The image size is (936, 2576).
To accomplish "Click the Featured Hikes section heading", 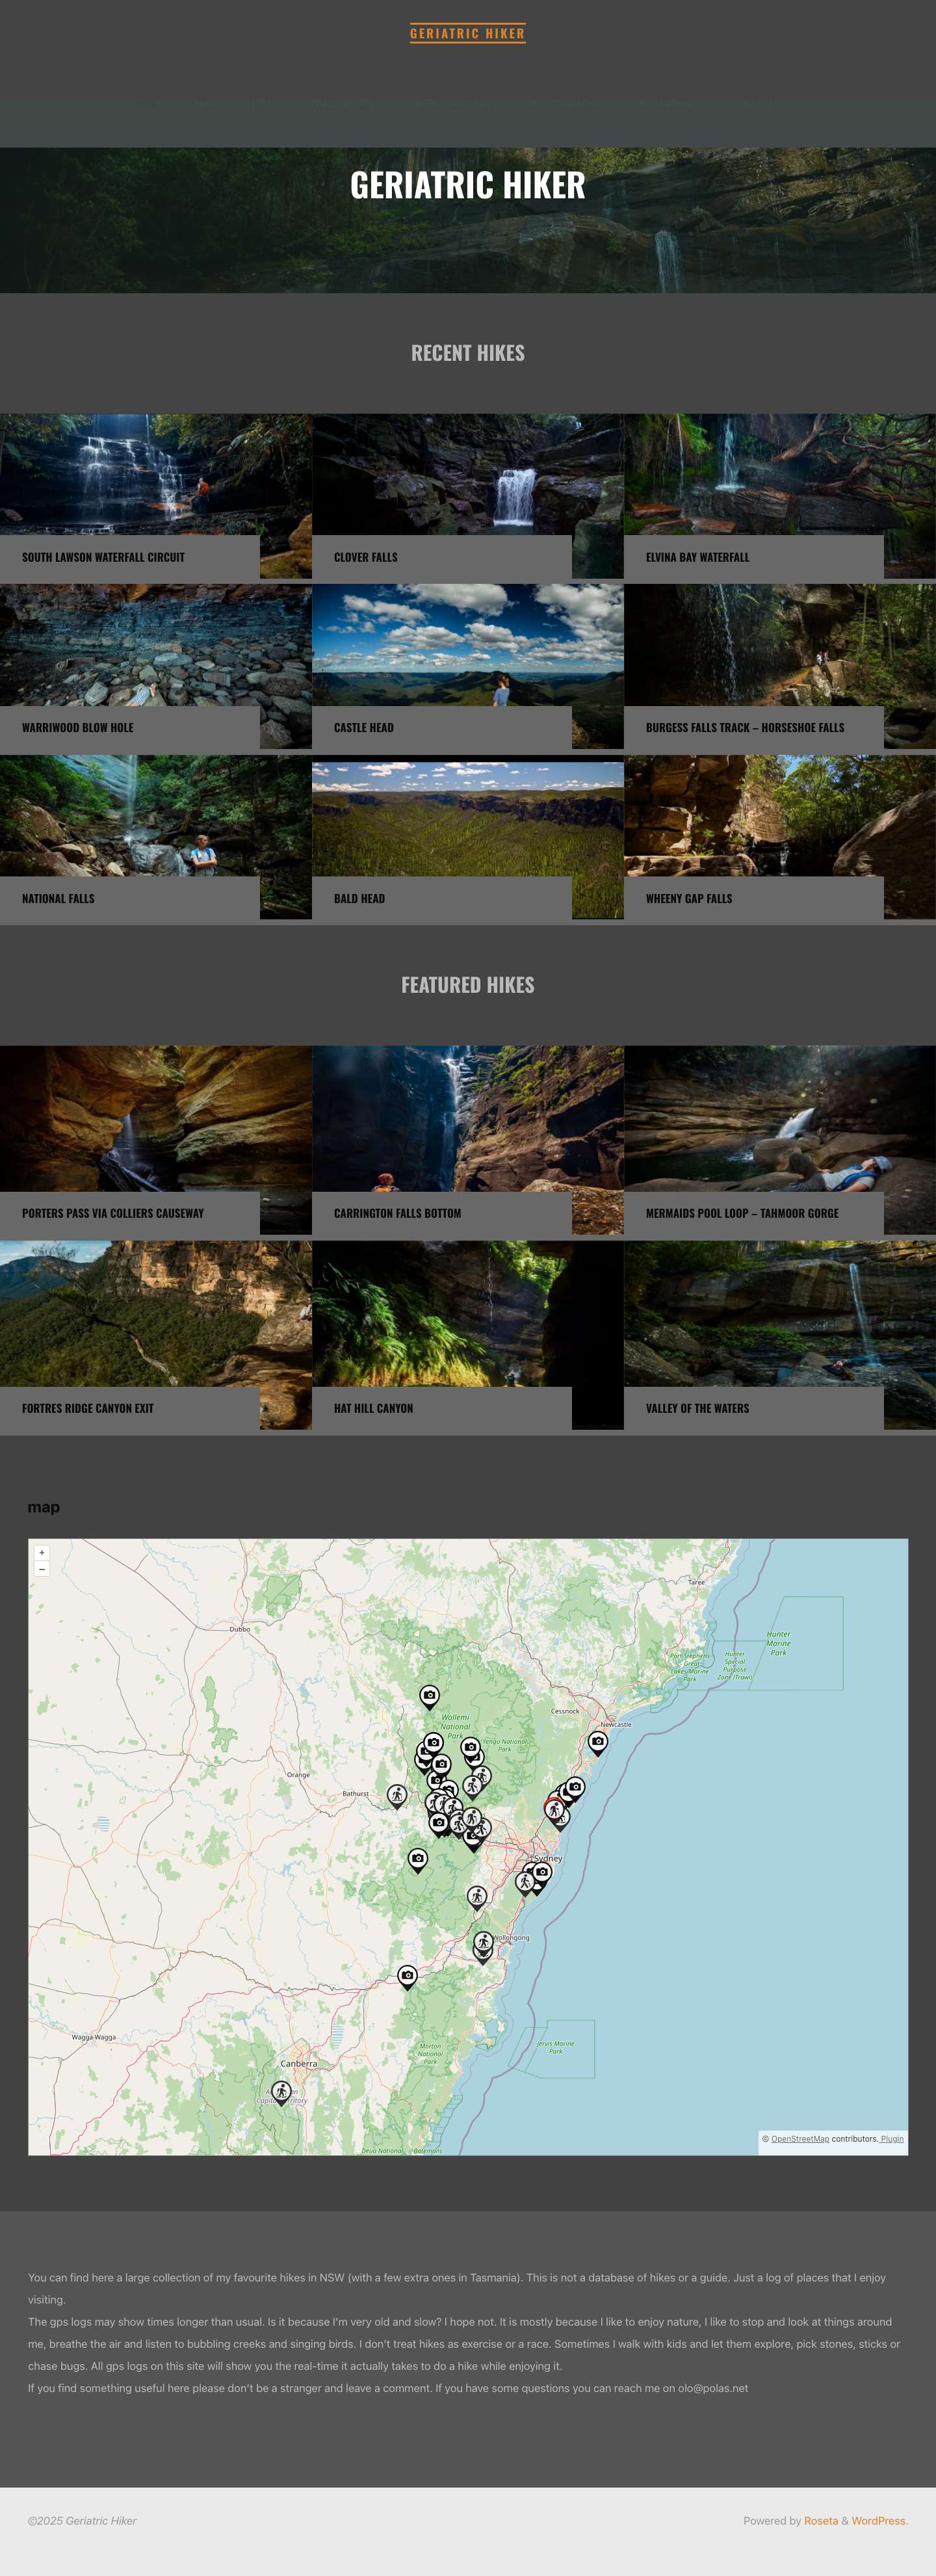I will coord(468,985).
